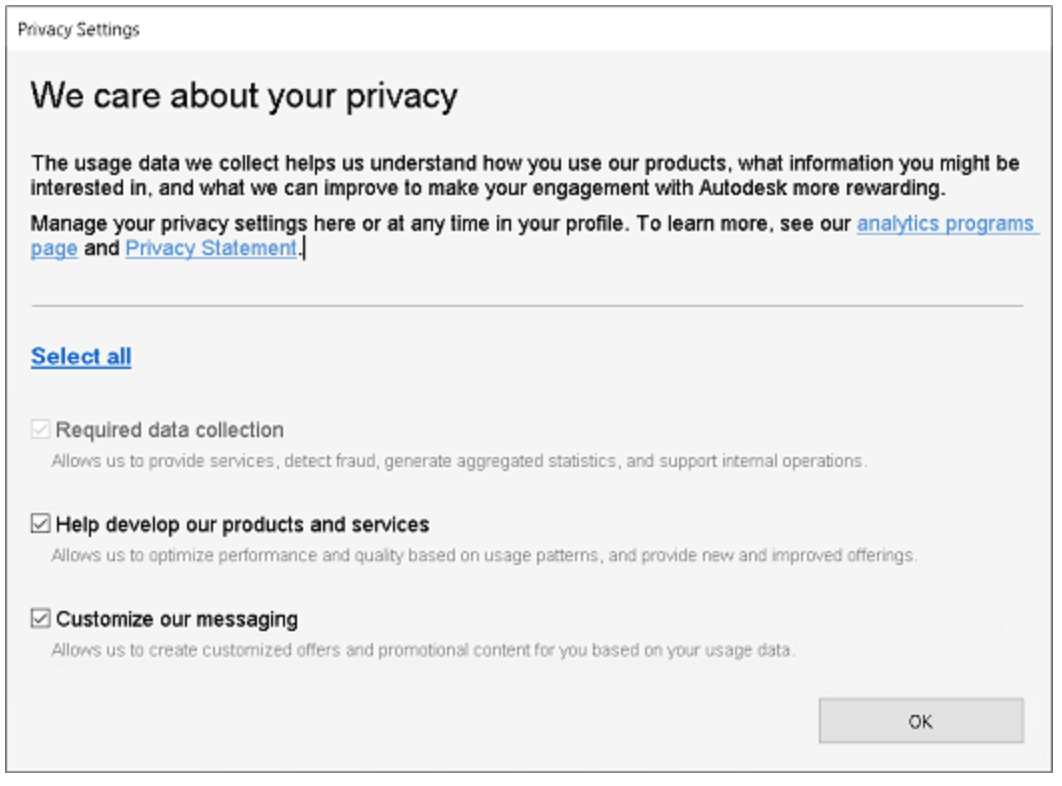Open the Privacy Statement link
Image resolution: width=1062 pixels, height=786 pixels.
pyautogui.click(x=211, y=248)
